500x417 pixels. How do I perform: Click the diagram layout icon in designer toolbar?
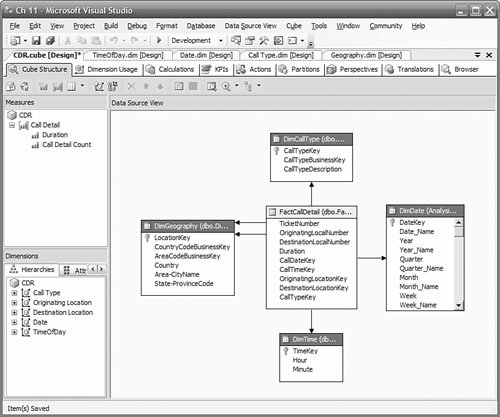248,87
